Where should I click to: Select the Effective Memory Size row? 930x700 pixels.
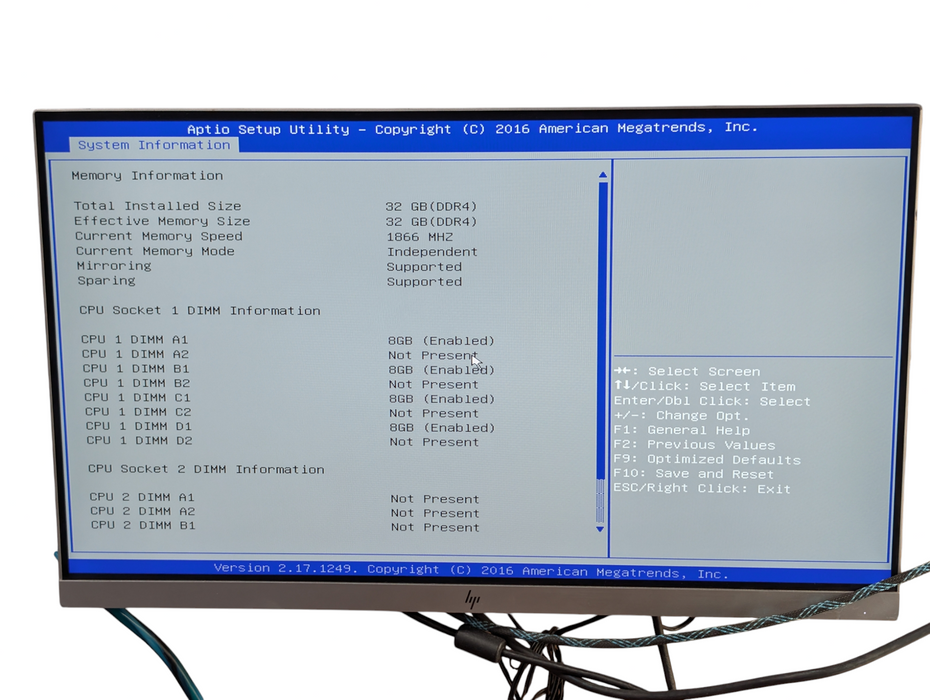pos(276,221)
